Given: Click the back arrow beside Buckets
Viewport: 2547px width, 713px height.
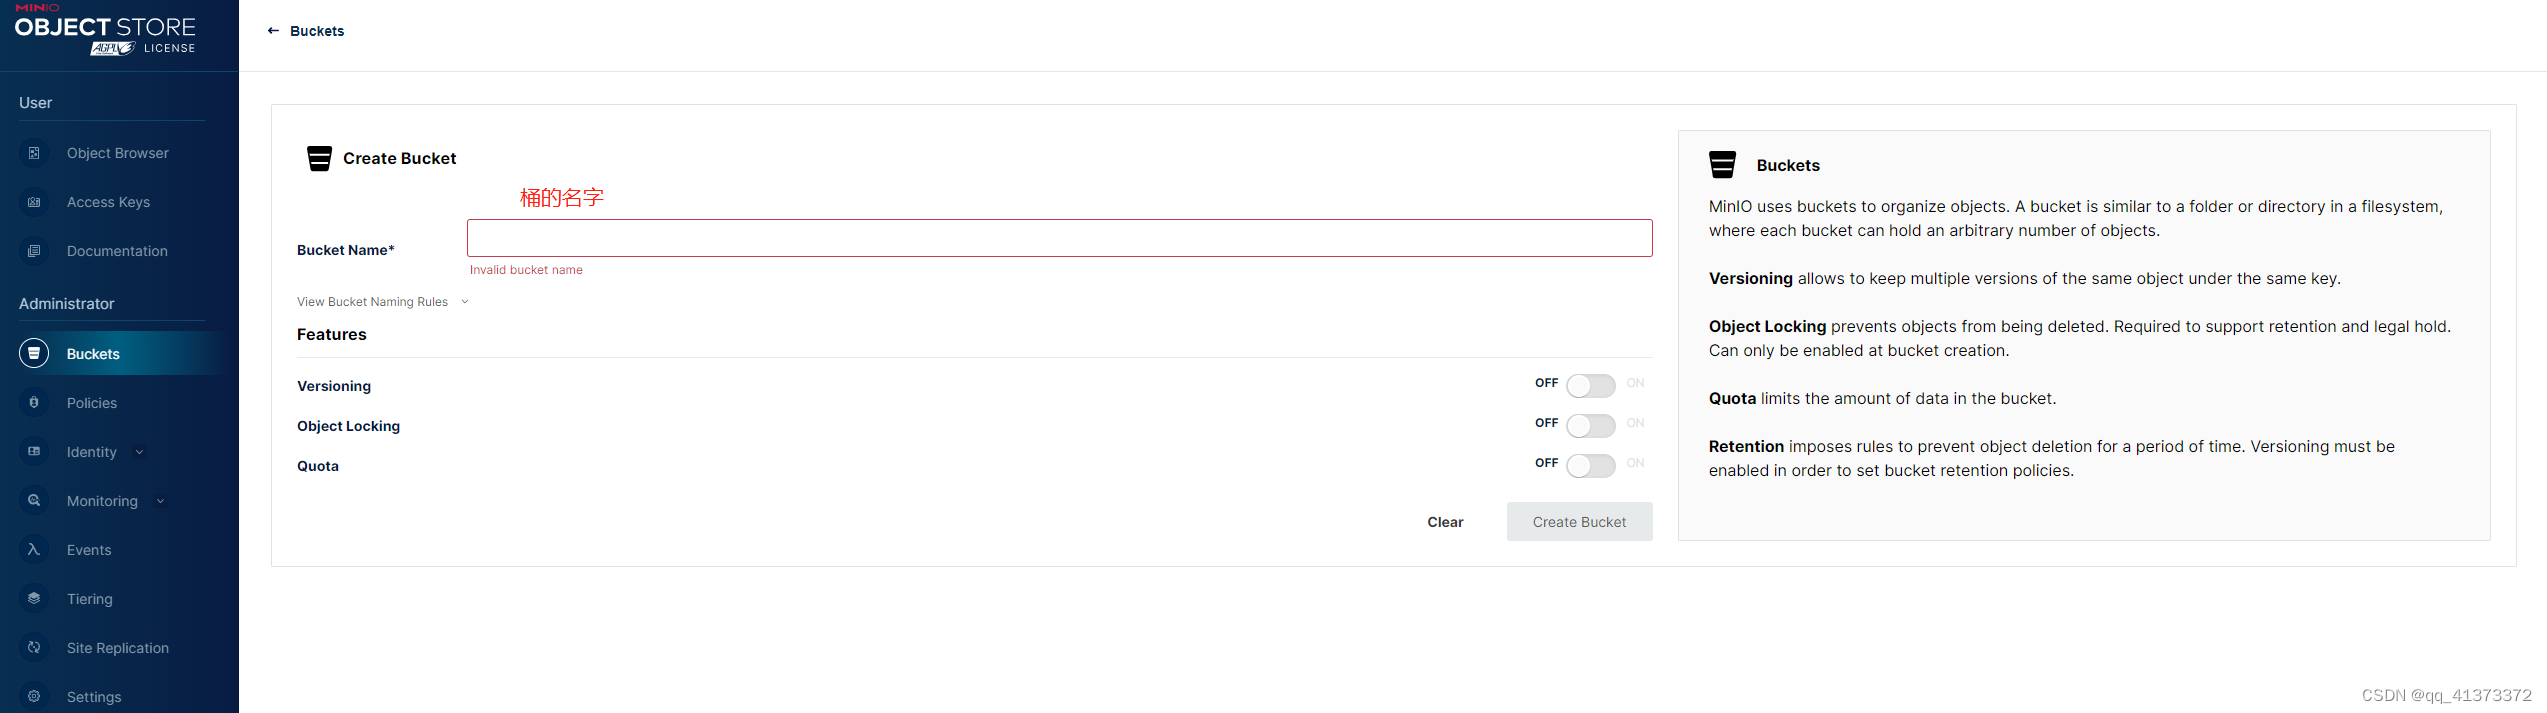Looking at the screenshot, I should coord(273,31).
